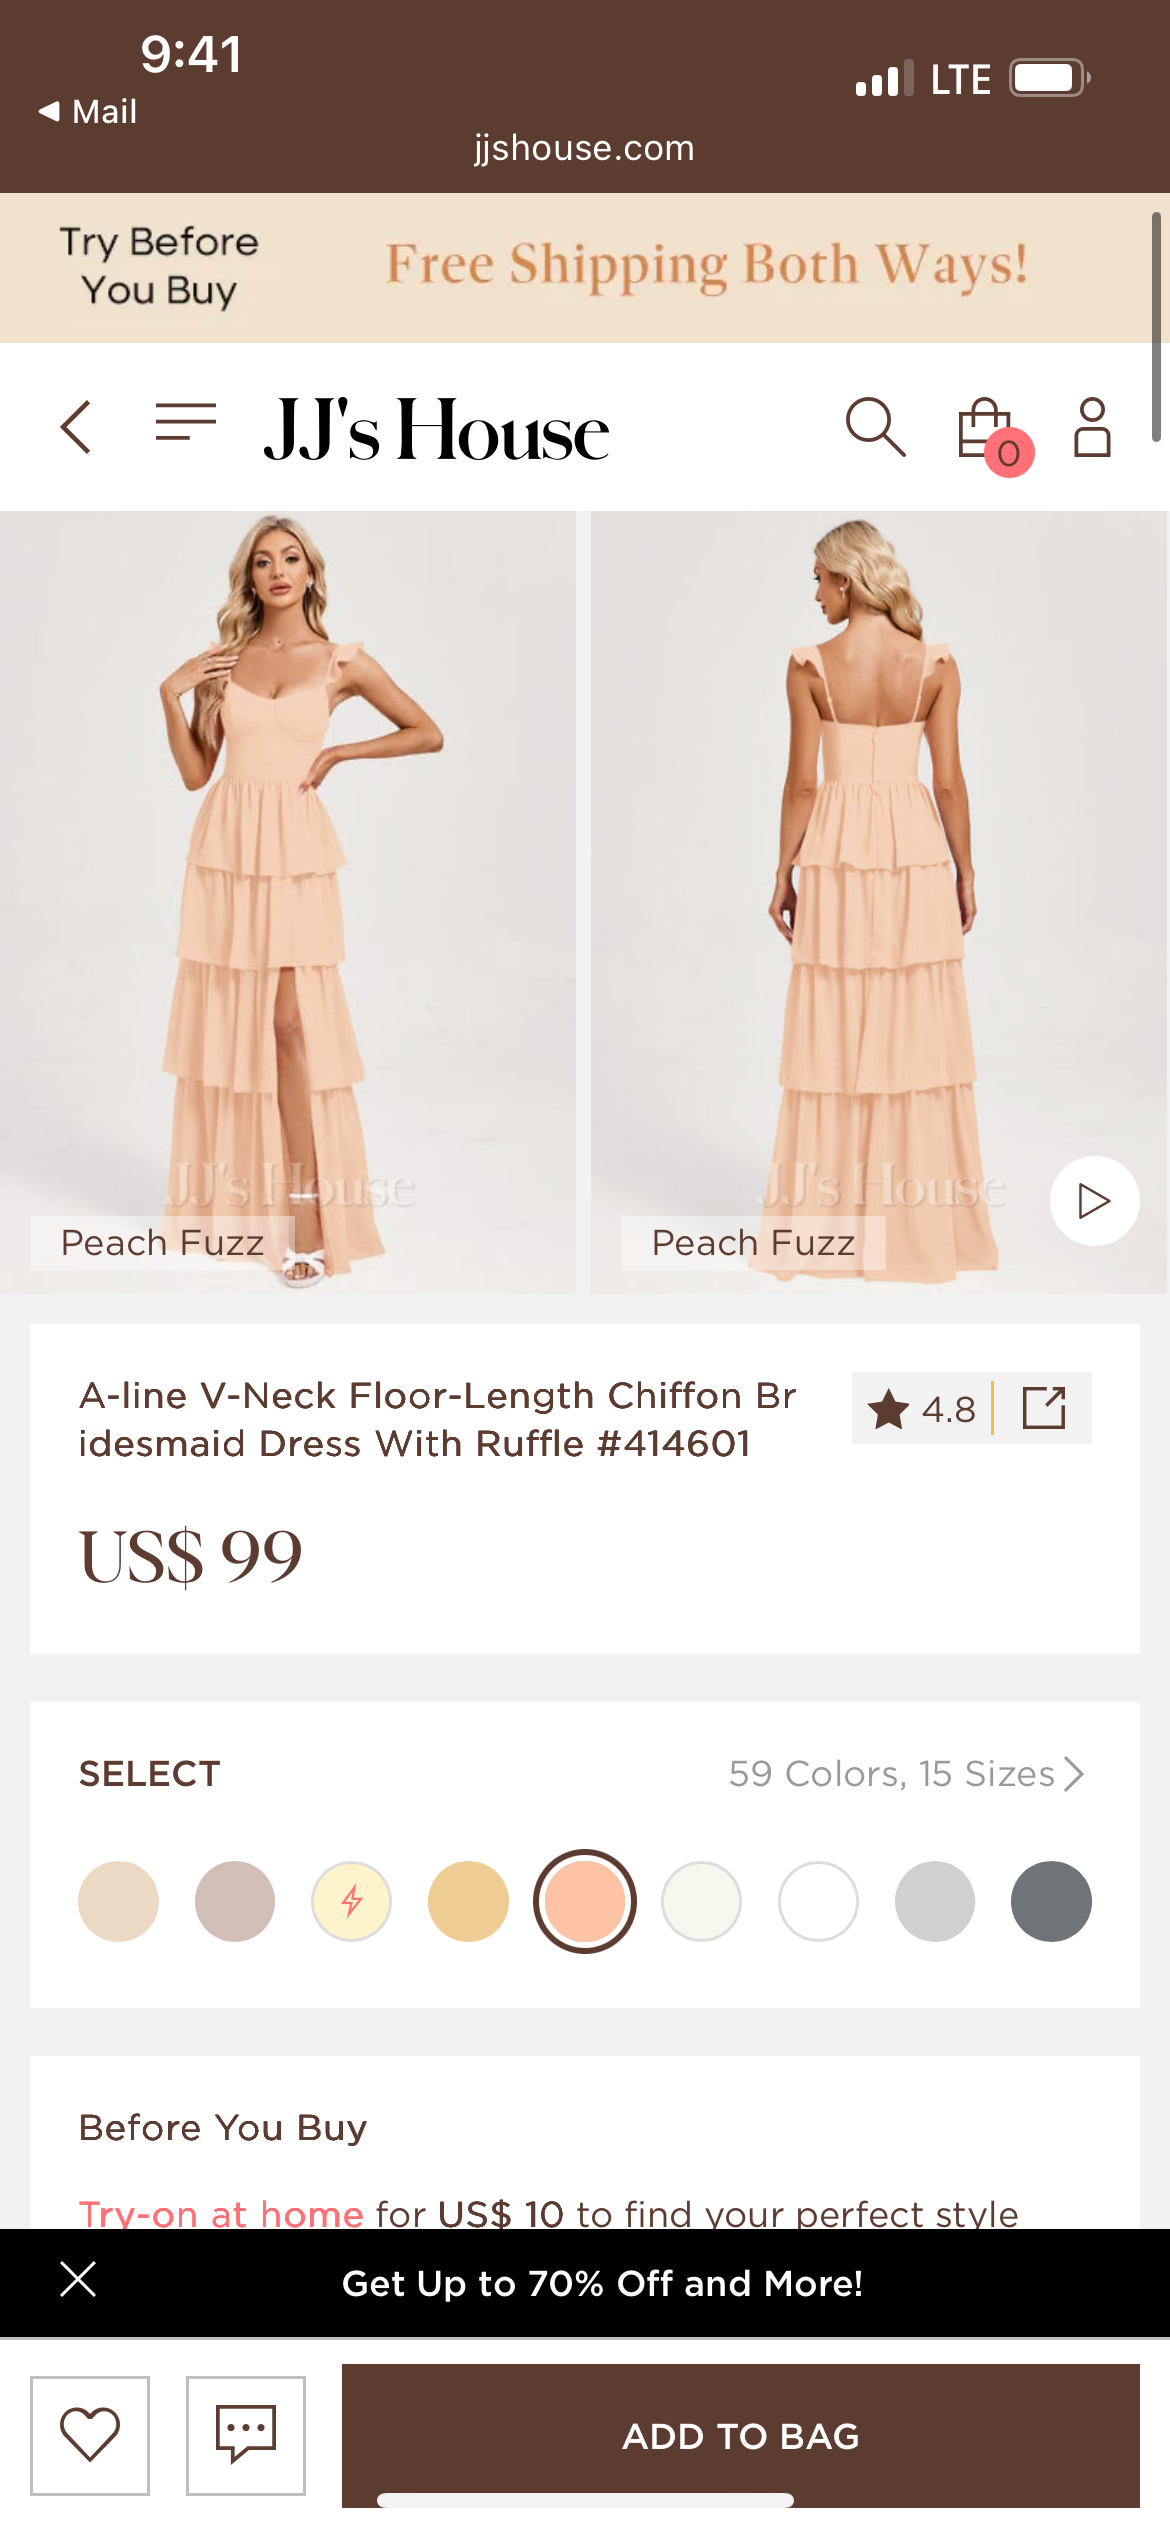Open the chat message icon
Image resolution: width=1170 pixels, height=2532 pixels.
(246, 2435)
